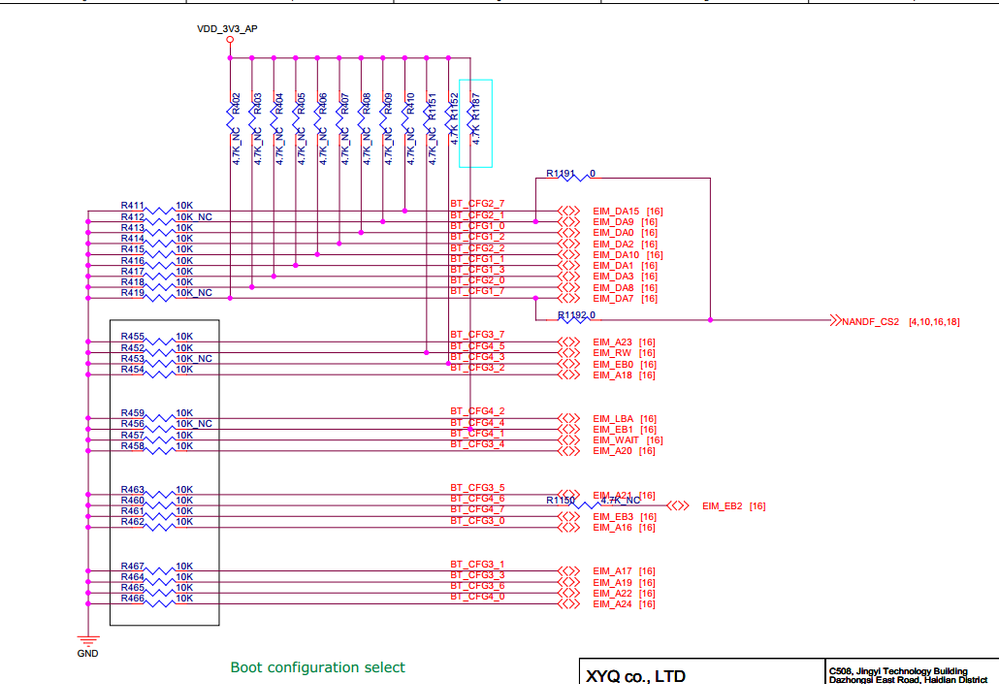
Task: Select the R419 10K_NC resistor
Action: click(x=159, y=297)
